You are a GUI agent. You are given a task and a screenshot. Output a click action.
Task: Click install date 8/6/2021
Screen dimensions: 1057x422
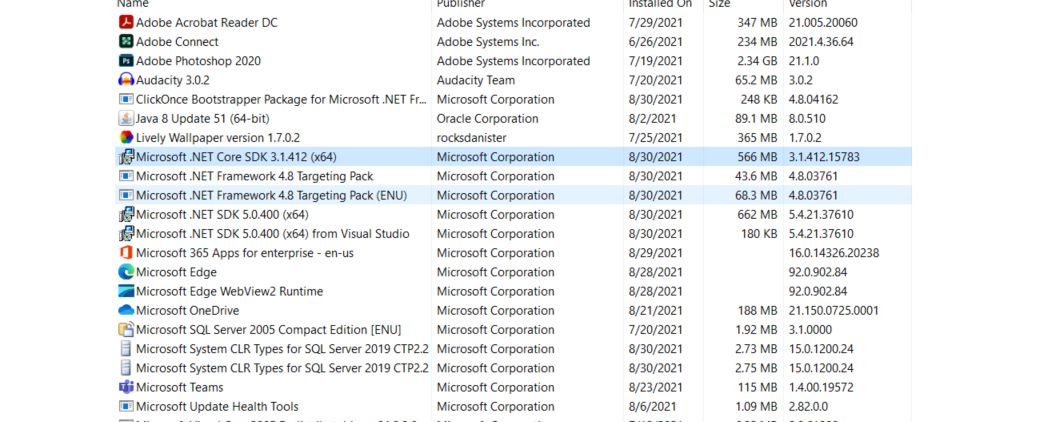(651, 406)
